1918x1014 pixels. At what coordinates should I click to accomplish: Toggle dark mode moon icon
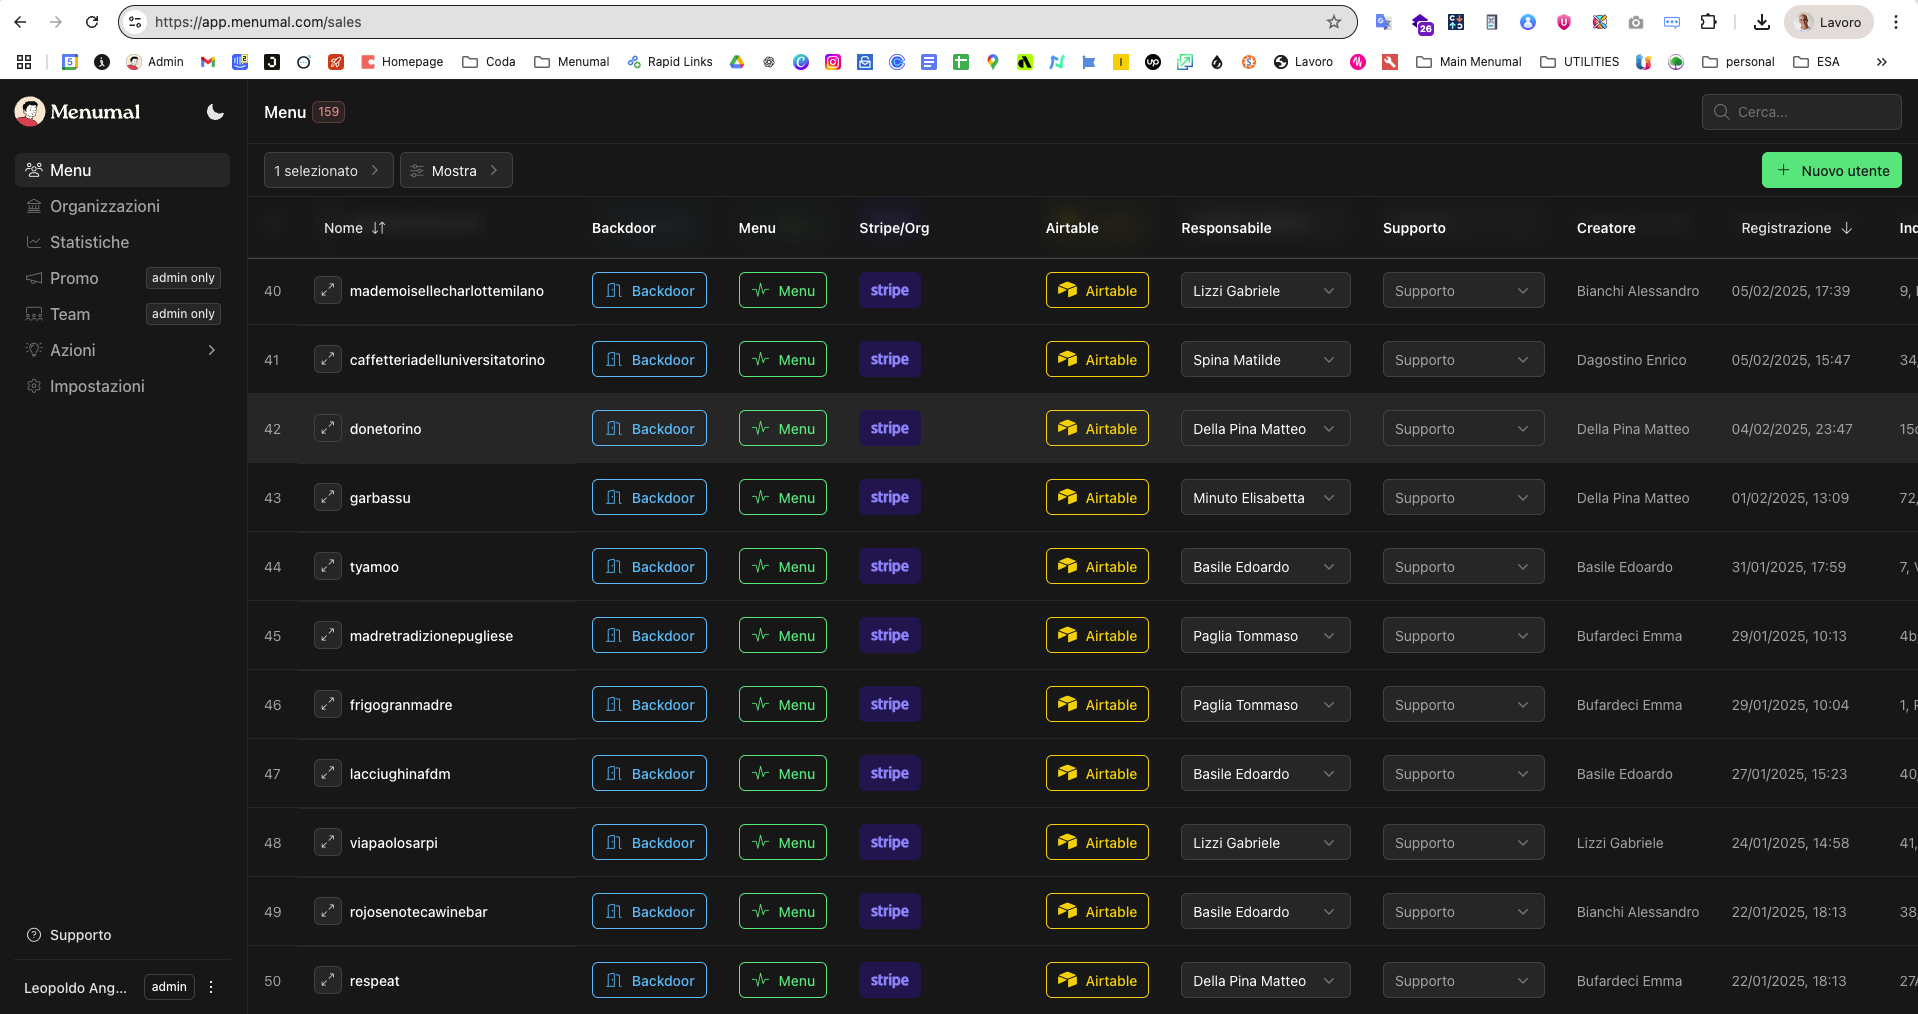(x=215, y=112)
